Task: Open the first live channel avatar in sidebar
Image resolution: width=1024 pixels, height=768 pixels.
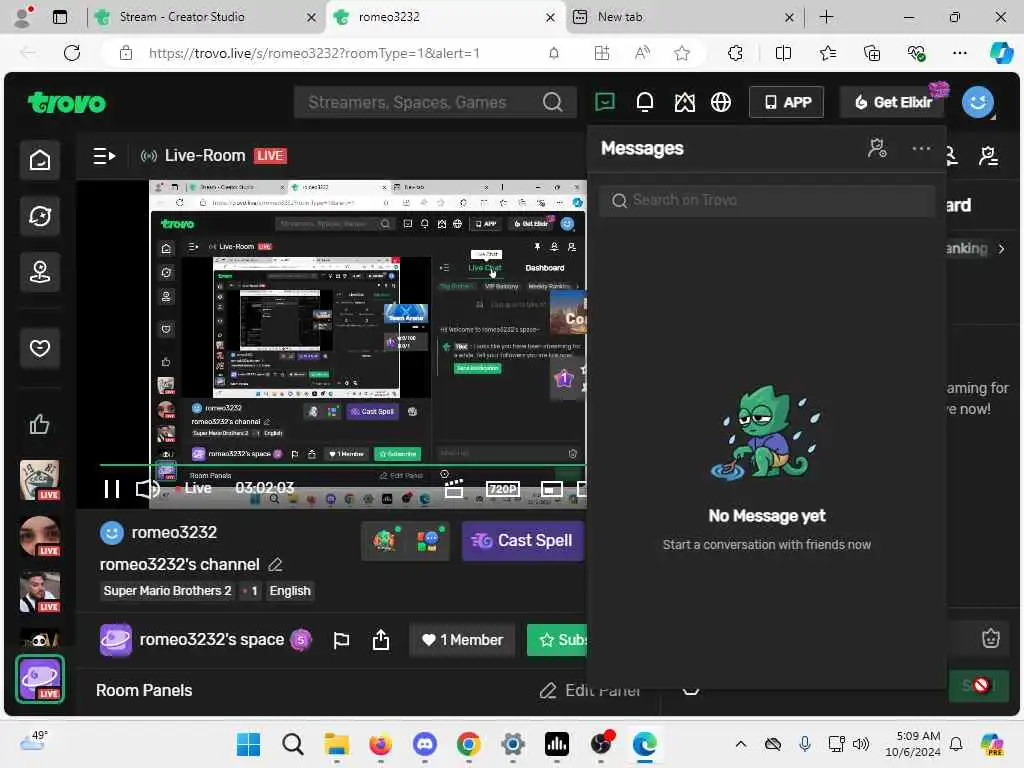Action: [x=40, y=480]
